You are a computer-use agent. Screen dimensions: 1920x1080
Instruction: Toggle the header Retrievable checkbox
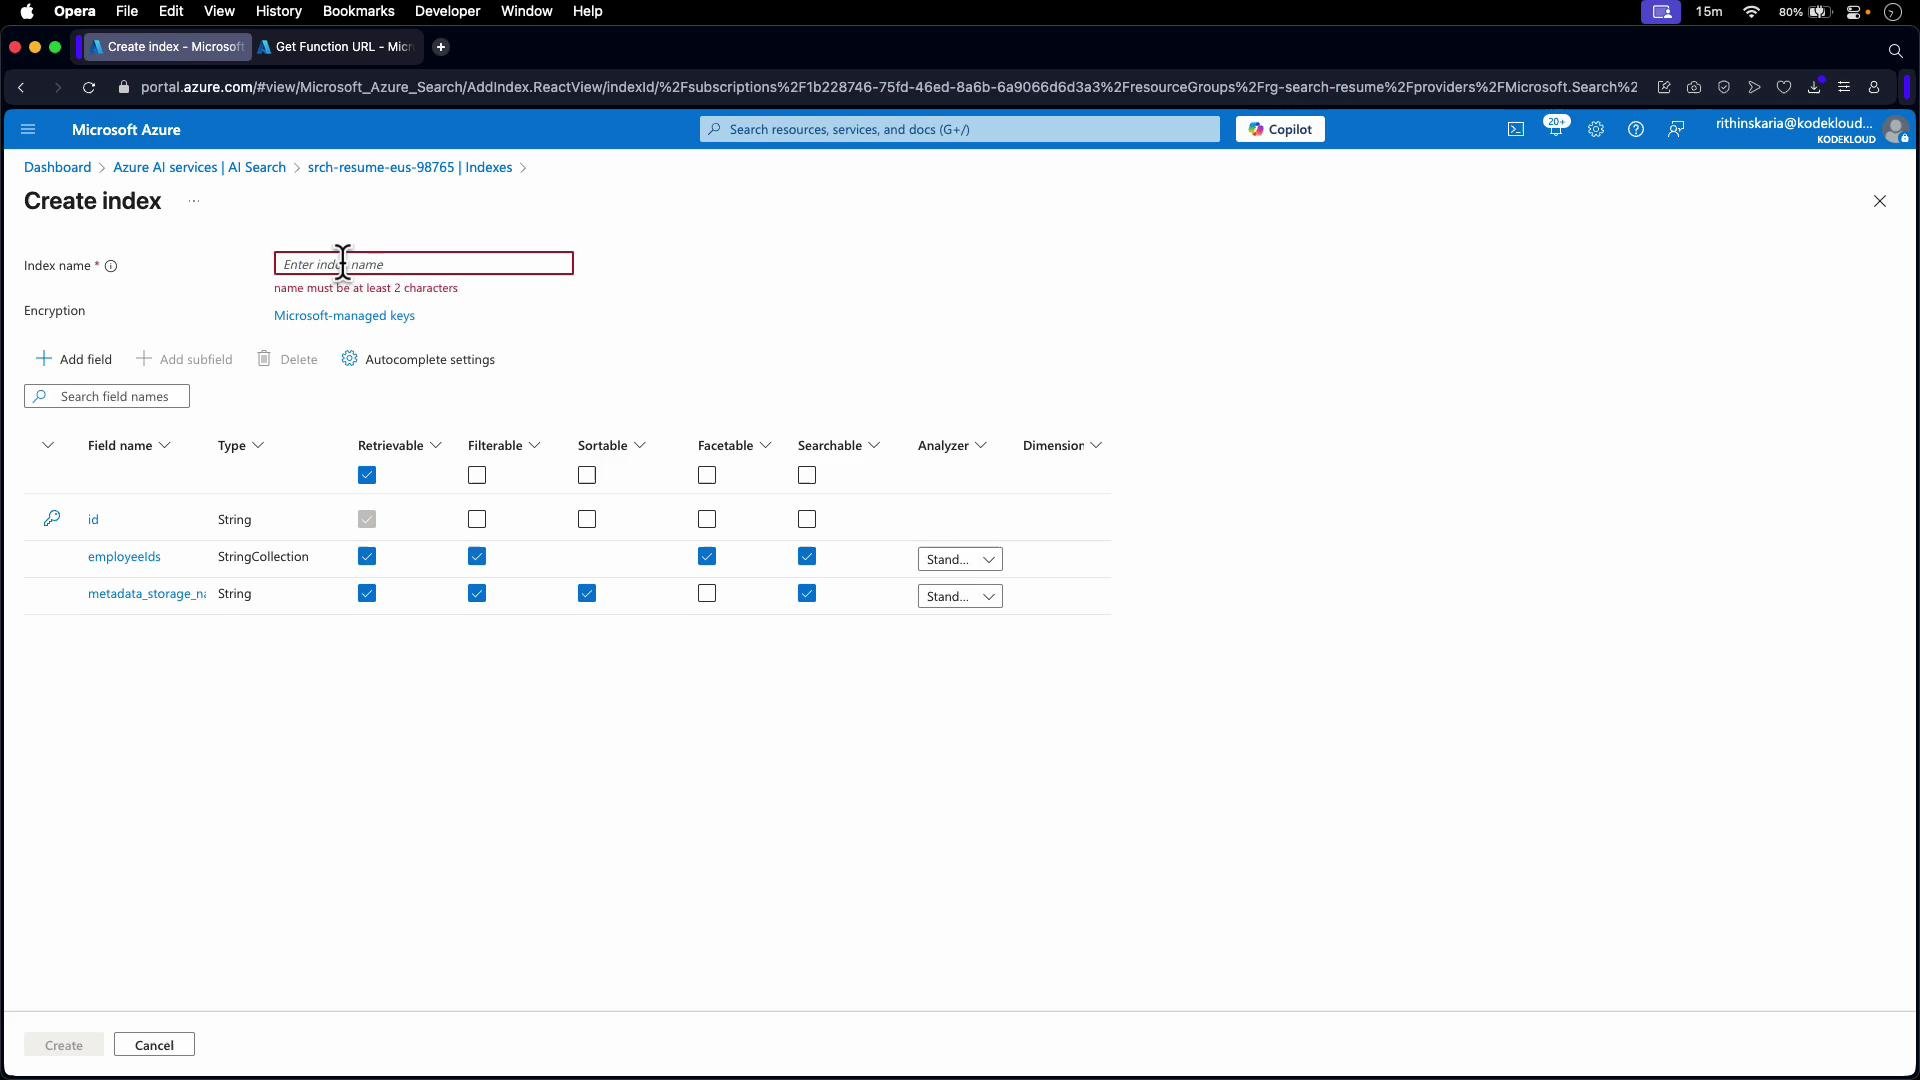point(367,475)
